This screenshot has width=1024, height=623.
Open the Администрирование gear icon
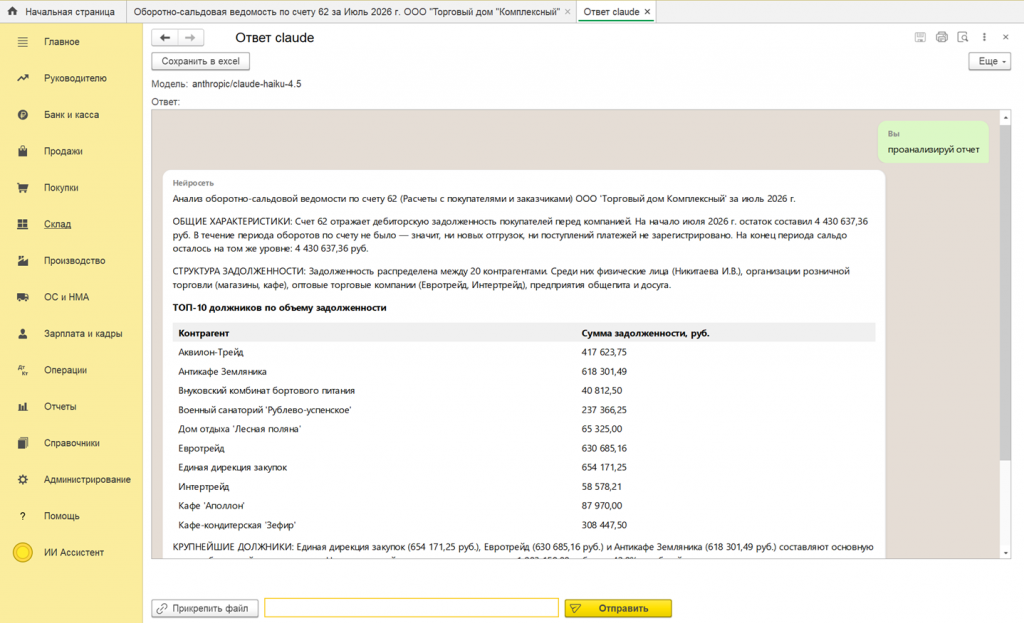(23, 479)
